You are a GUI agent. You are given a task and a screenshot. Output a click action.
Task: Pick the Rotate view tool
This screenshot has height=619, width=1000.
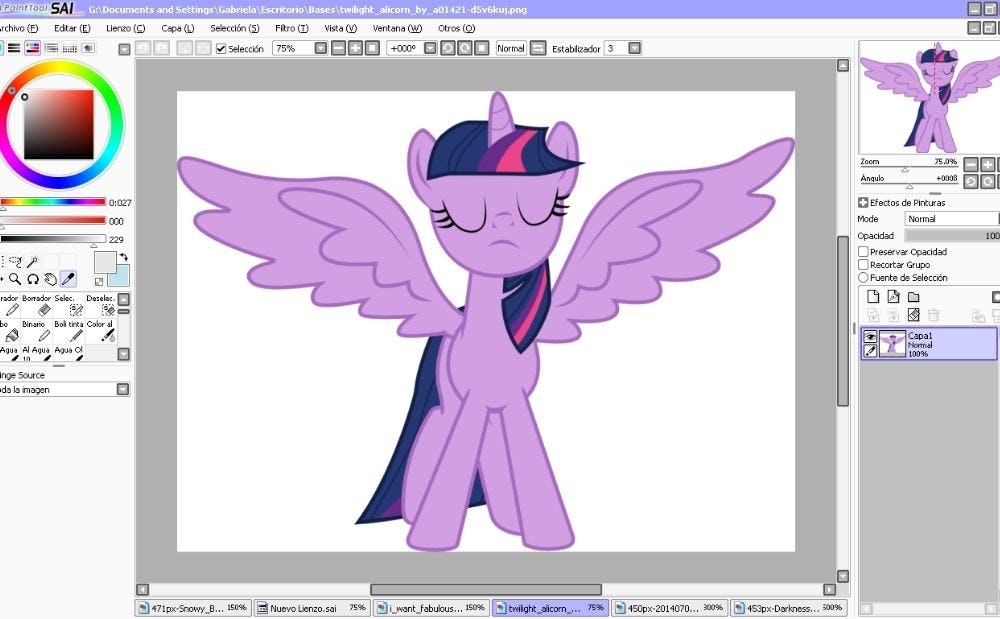click(32, 279)
